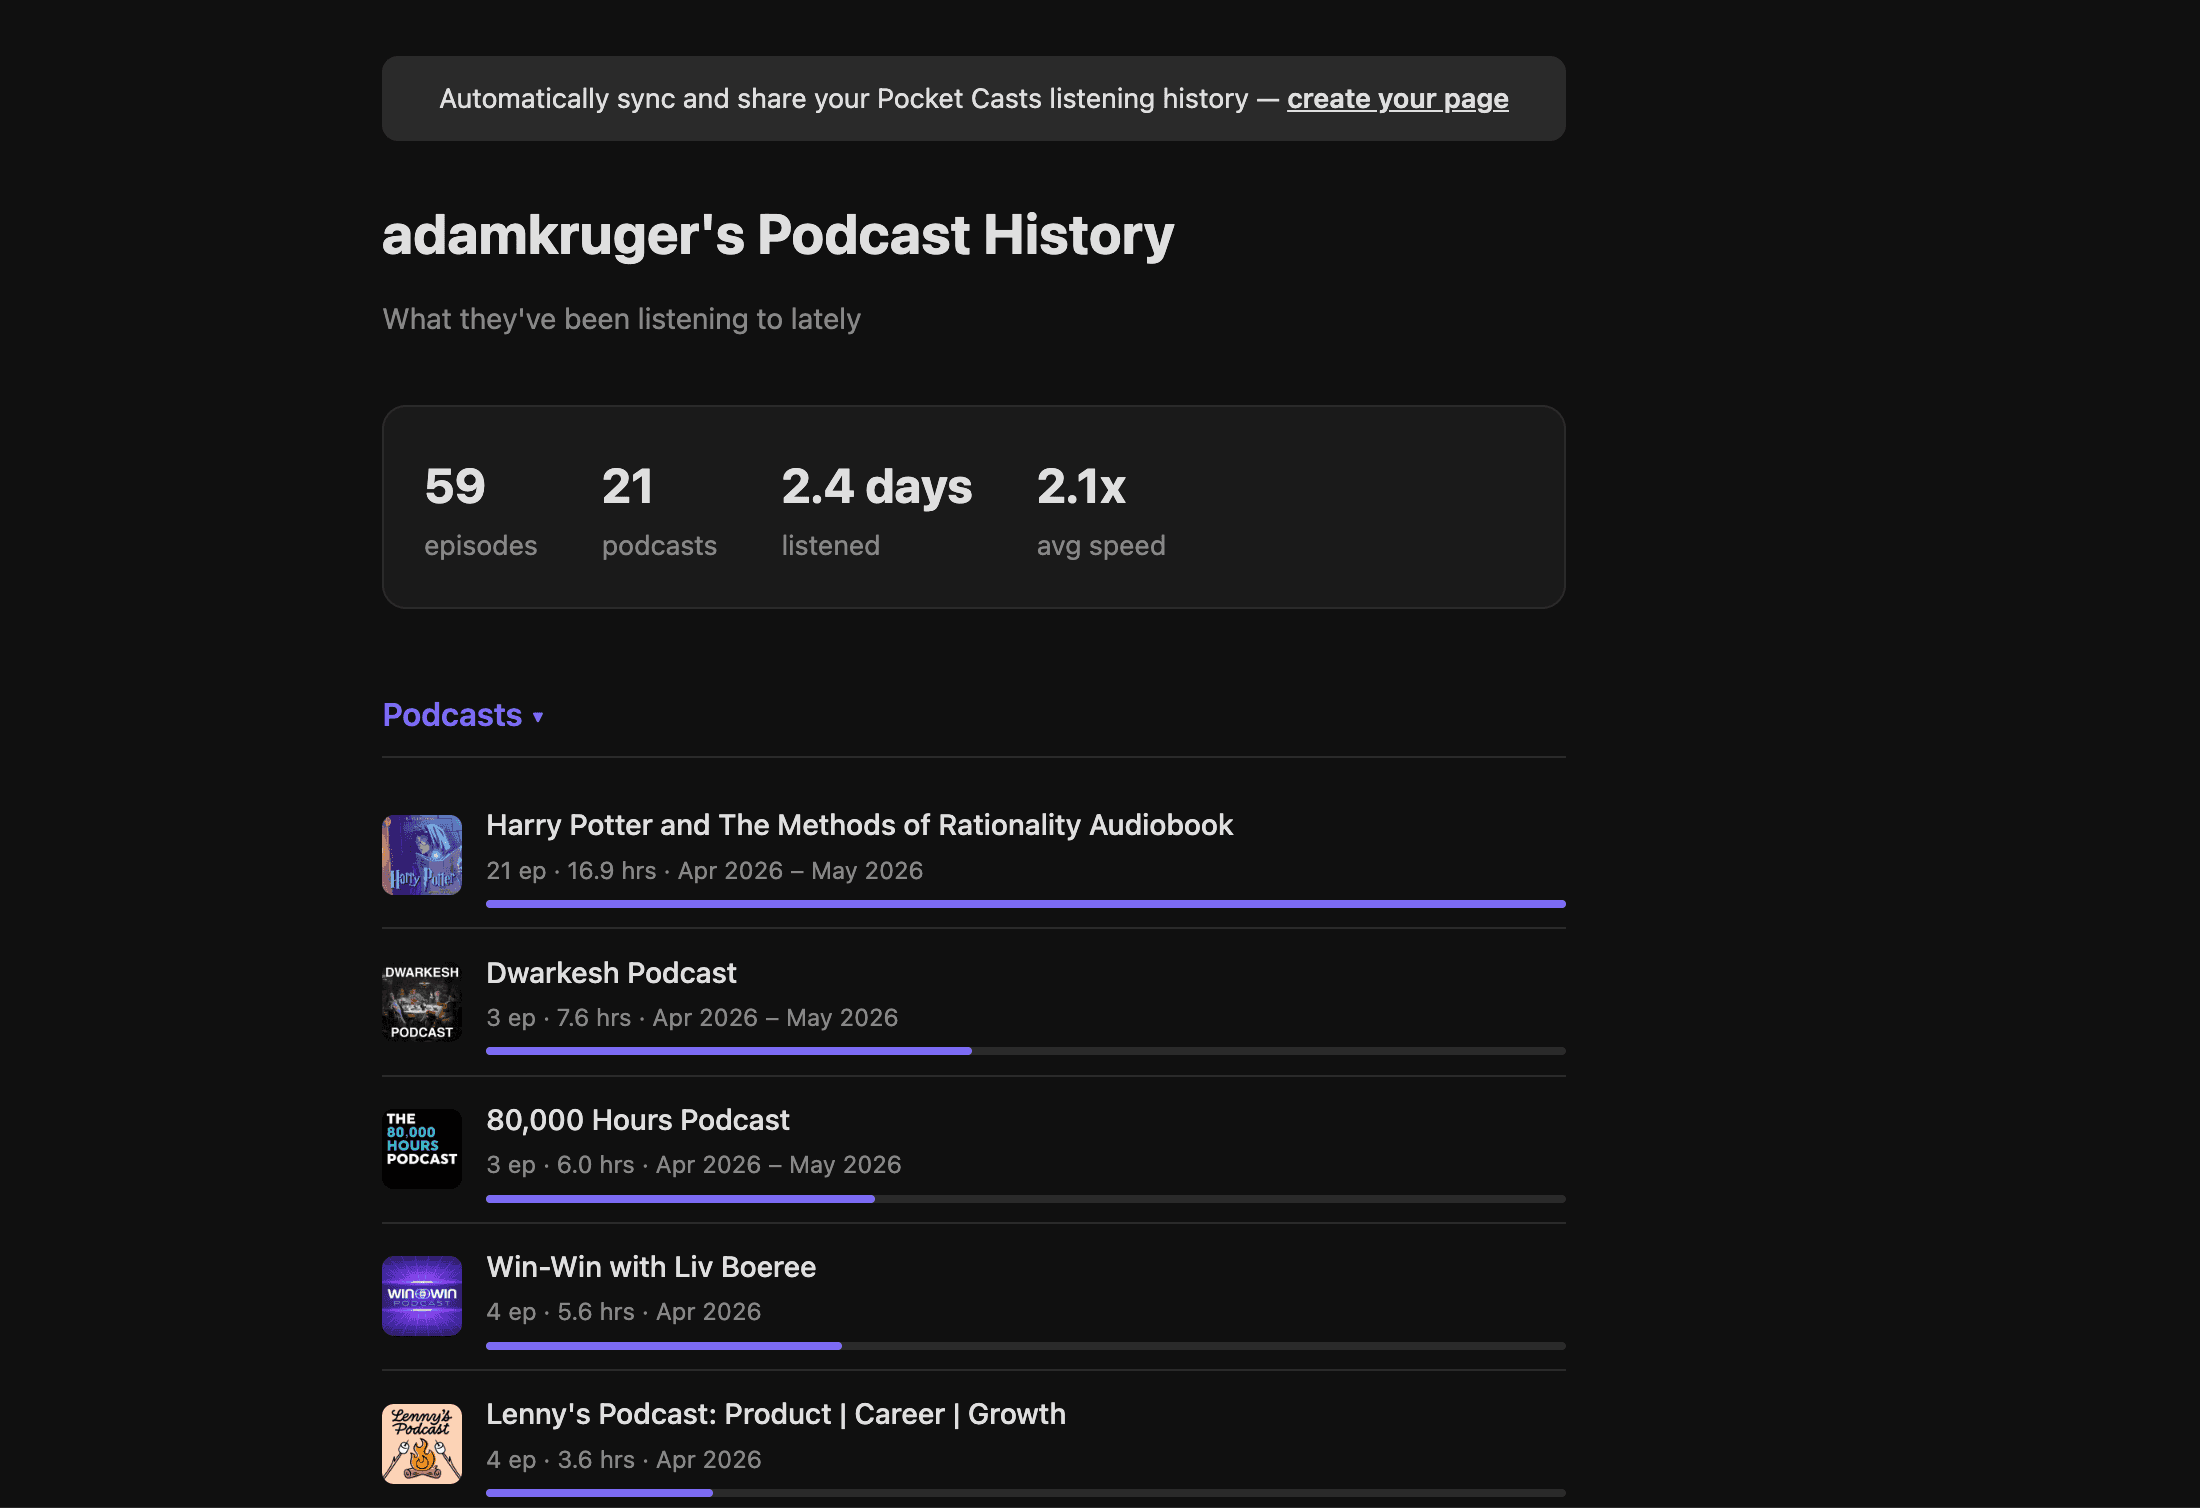Viewport: 2200px width, 1508px height.
Task: Click the adamkruger's Podcast History heading
Action: 778,236
